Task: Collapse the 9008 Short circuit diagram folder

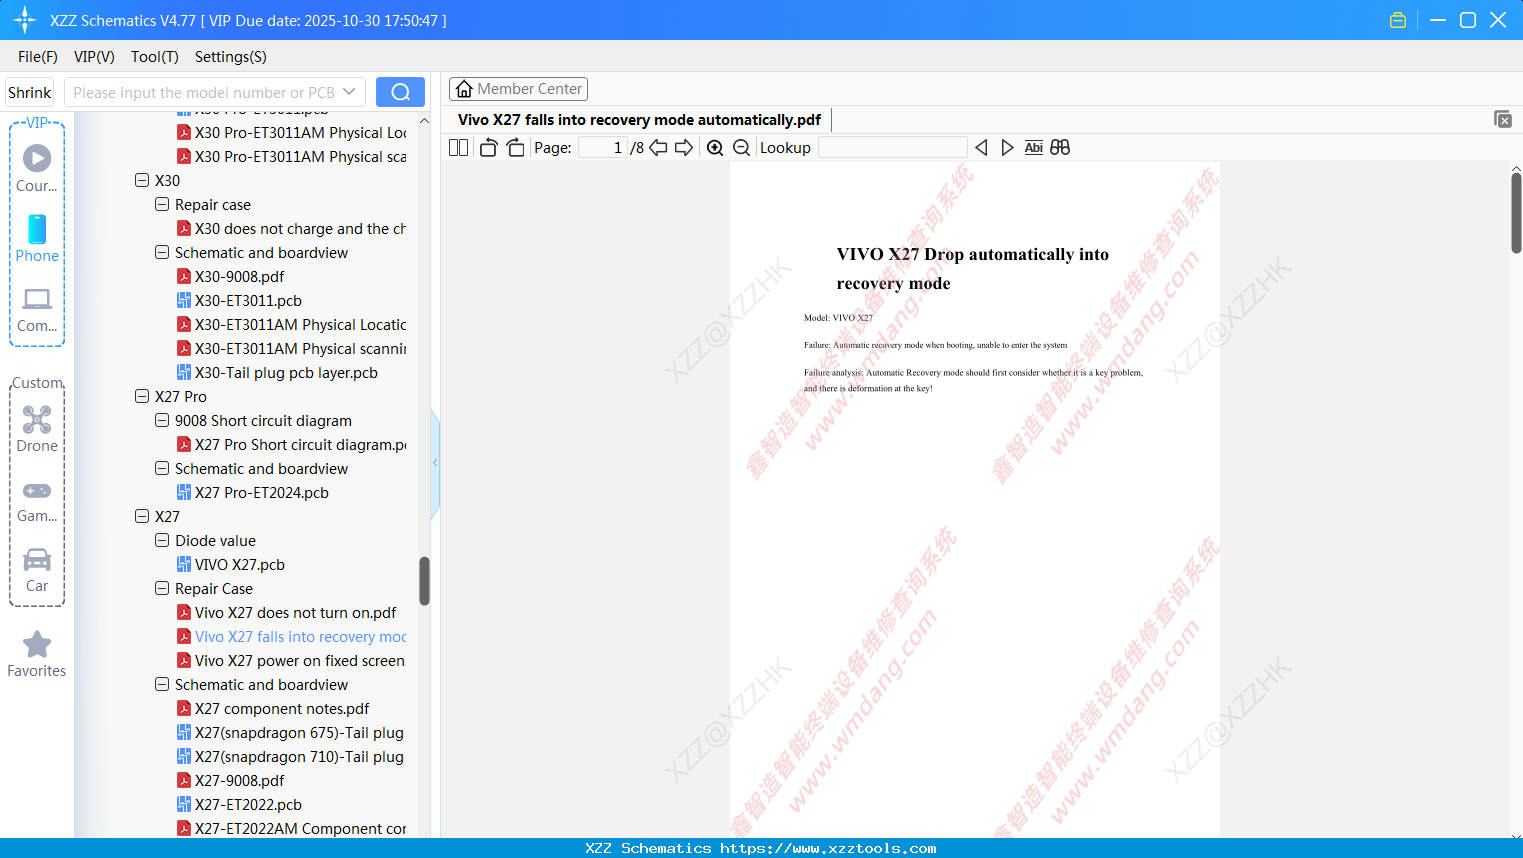Action: pos(162,421)
